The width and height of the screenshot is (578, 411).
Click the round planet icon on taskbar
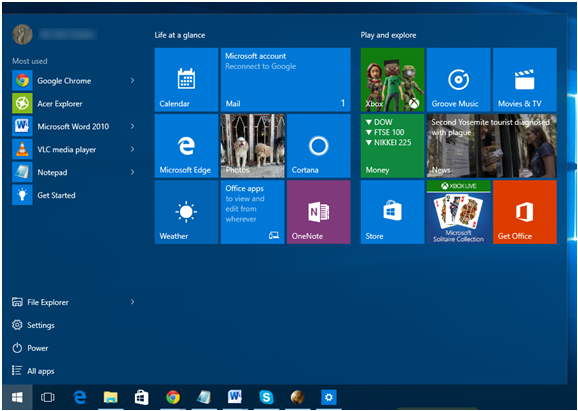297,397
